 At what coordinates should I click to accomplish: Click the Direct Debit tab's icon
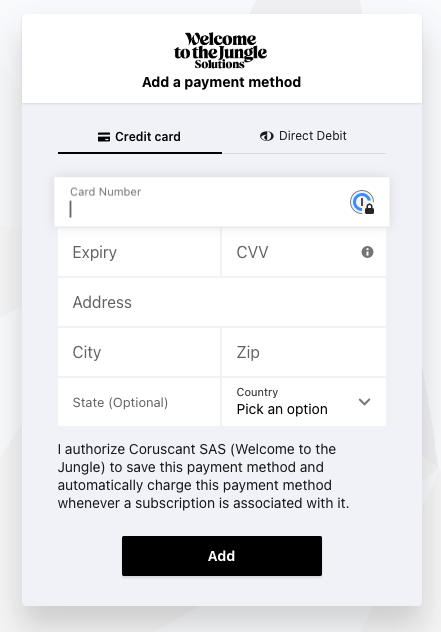(x=266, y=136)
